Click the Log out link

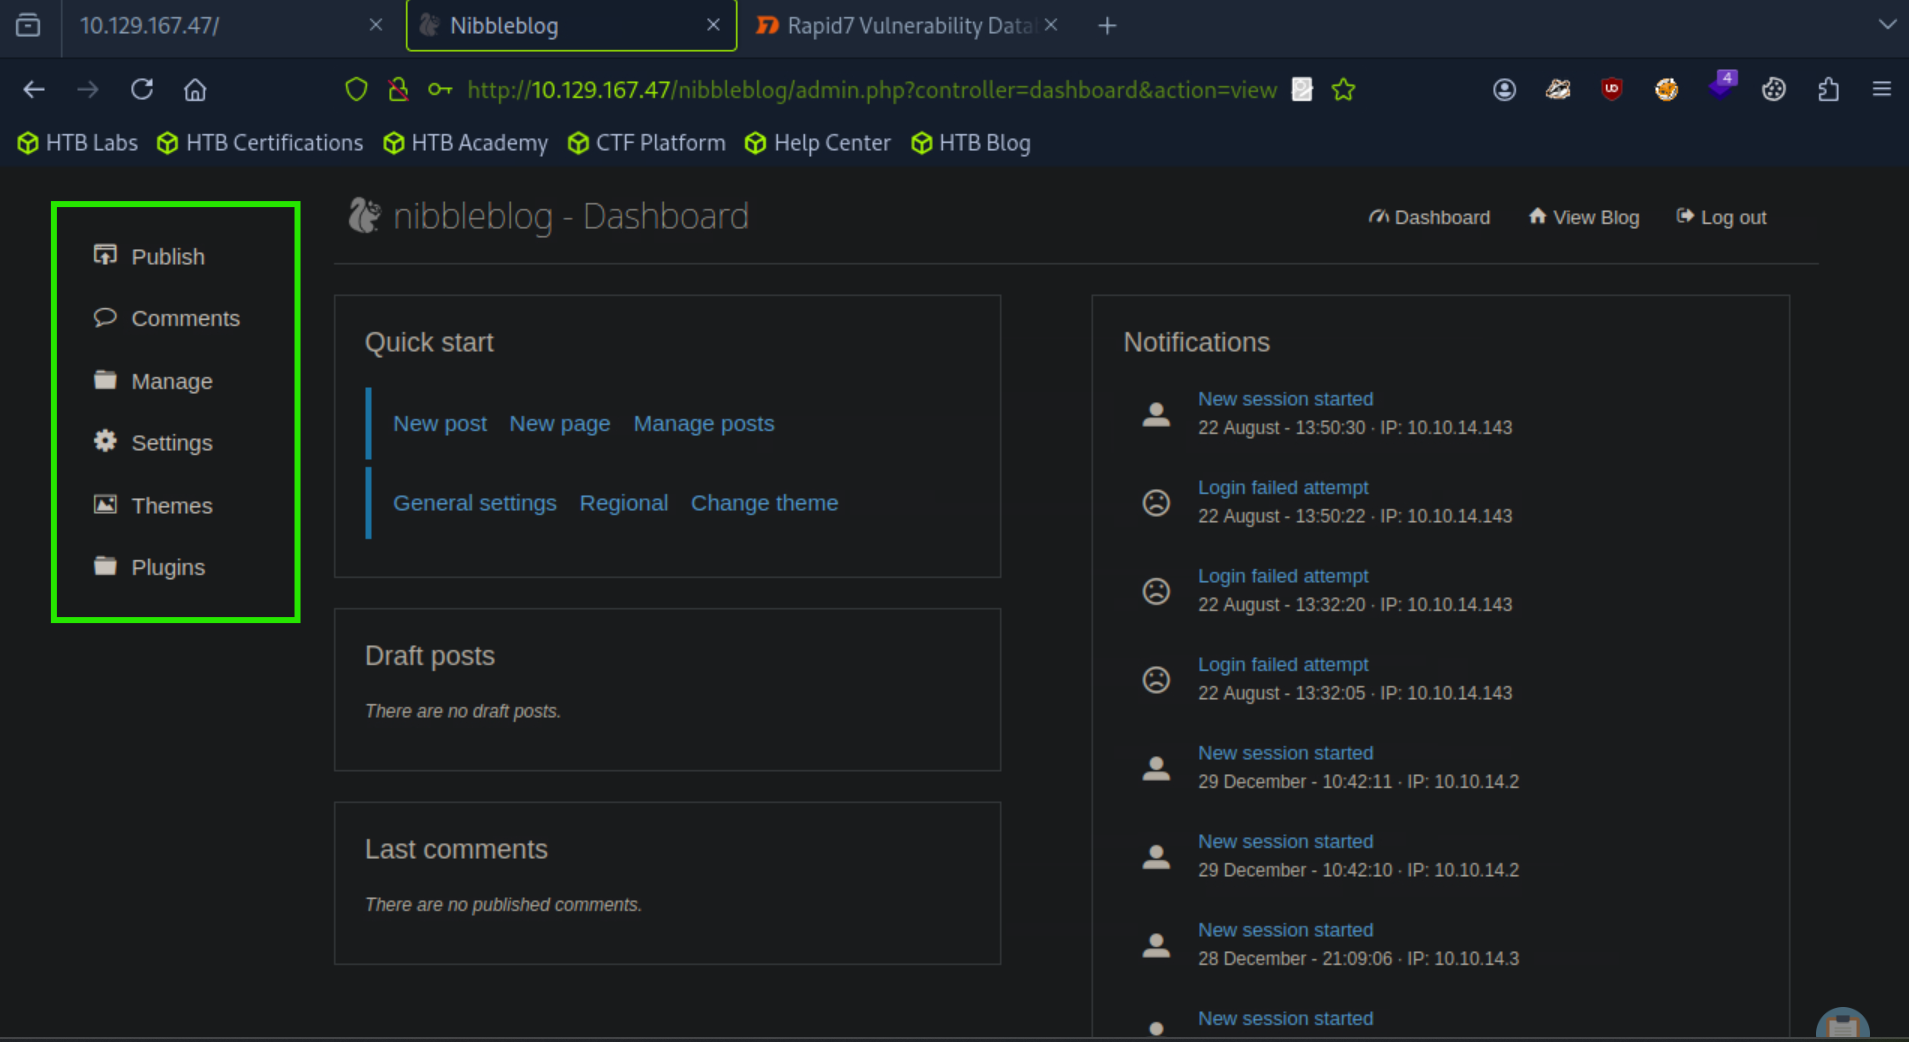pyautogui.click(x=1721, y=217)
